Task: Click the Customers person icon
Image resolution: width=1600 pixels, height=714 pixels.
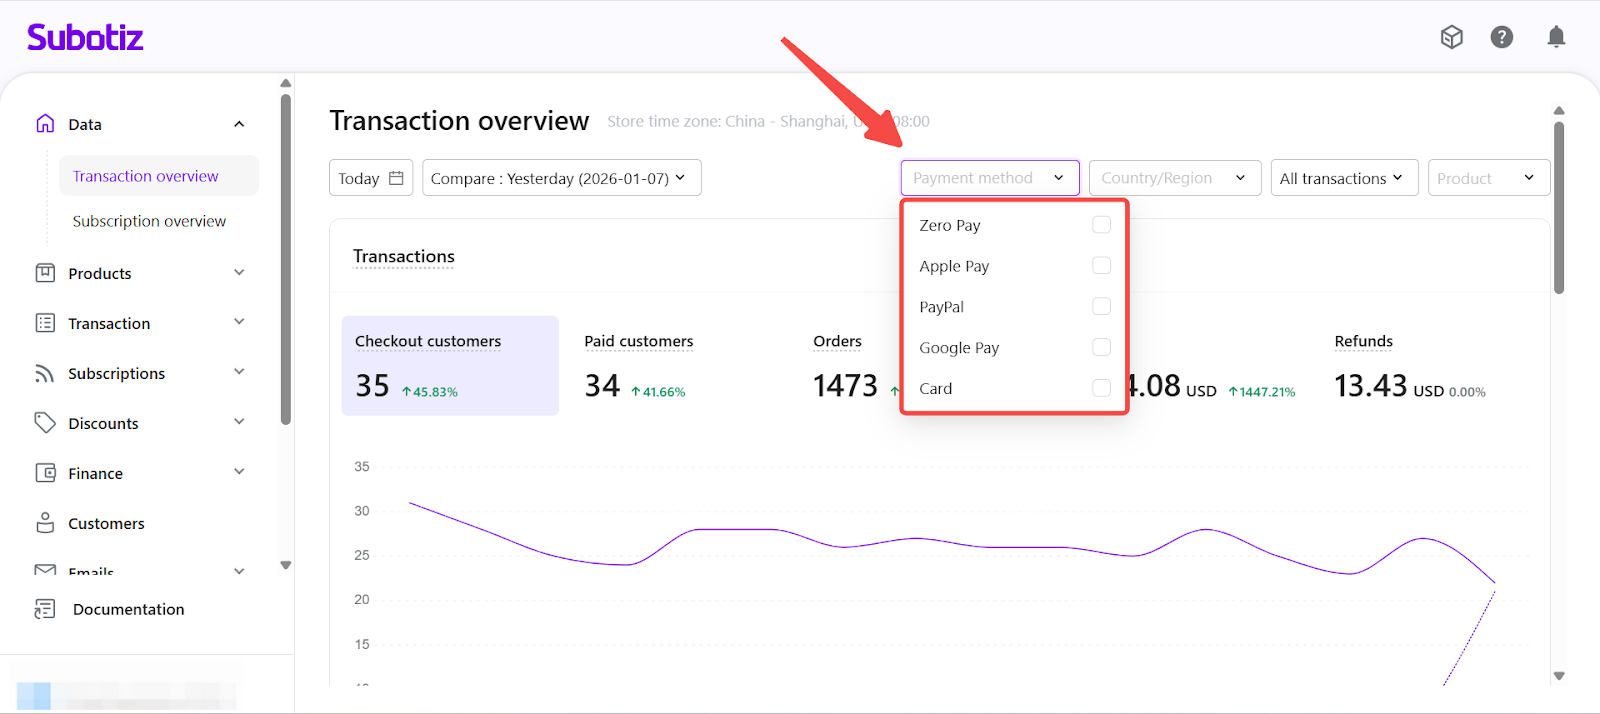Action: point(45,523)
